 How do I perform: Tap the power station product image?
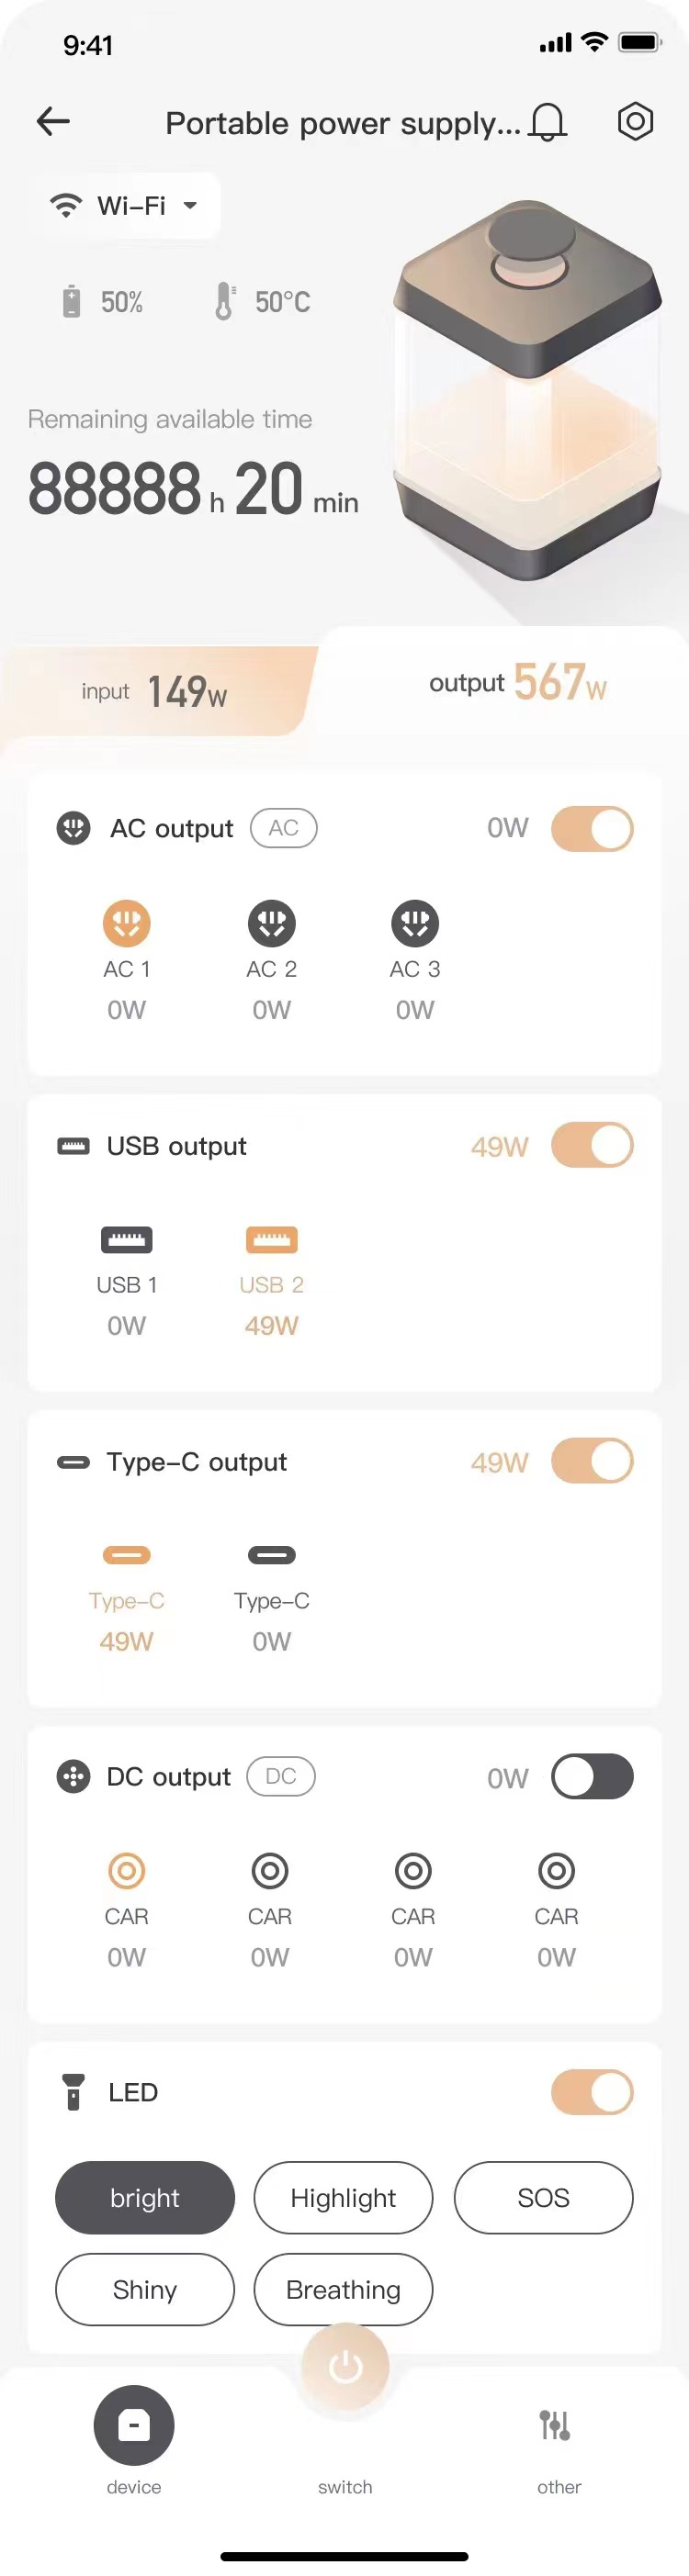527,391
